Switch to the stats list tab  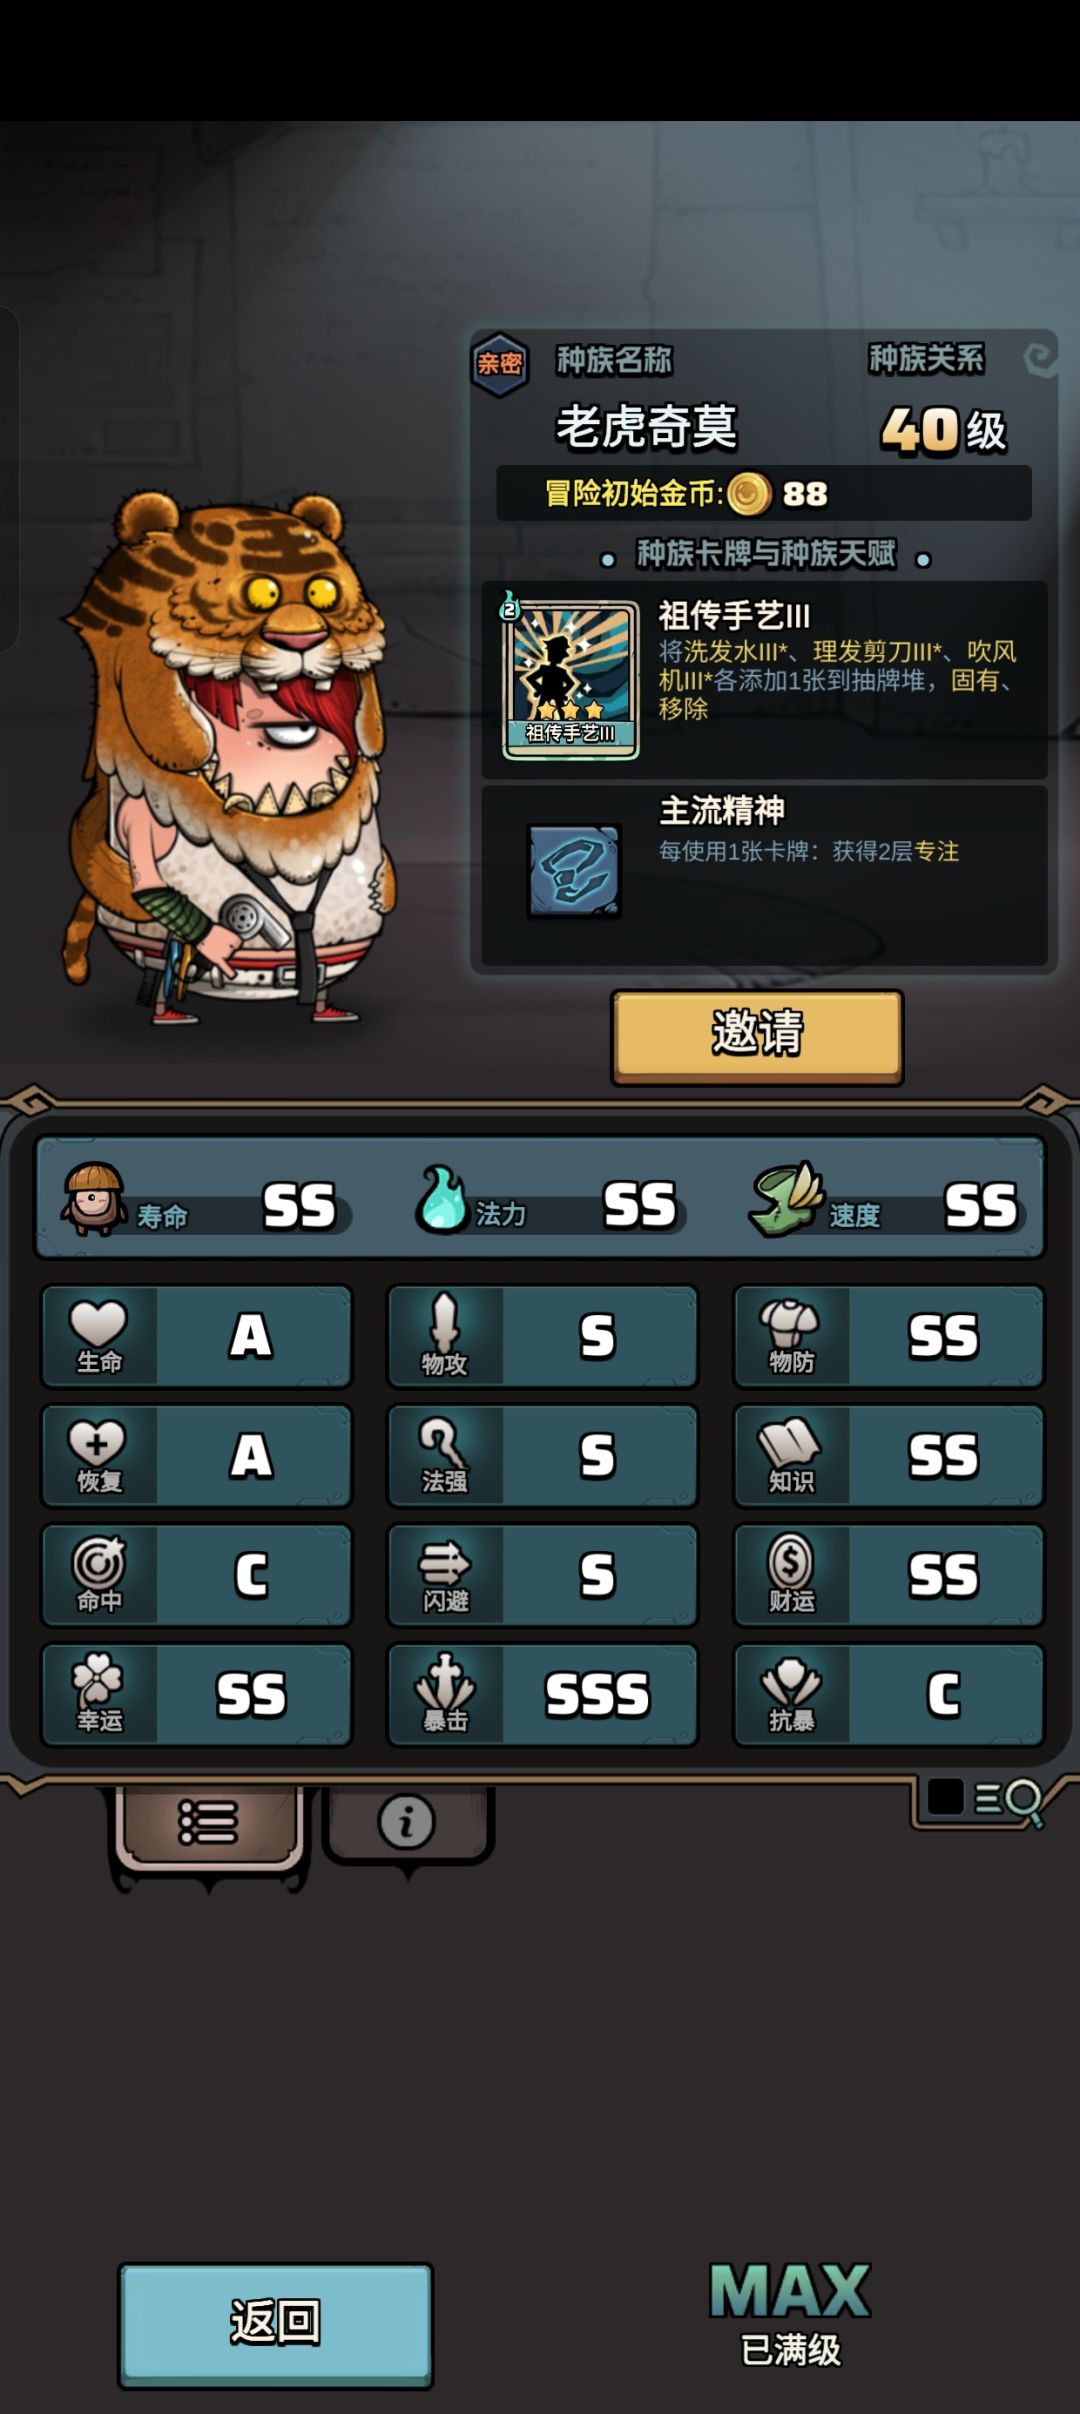pyautogui.click(x=208, y=1825)
